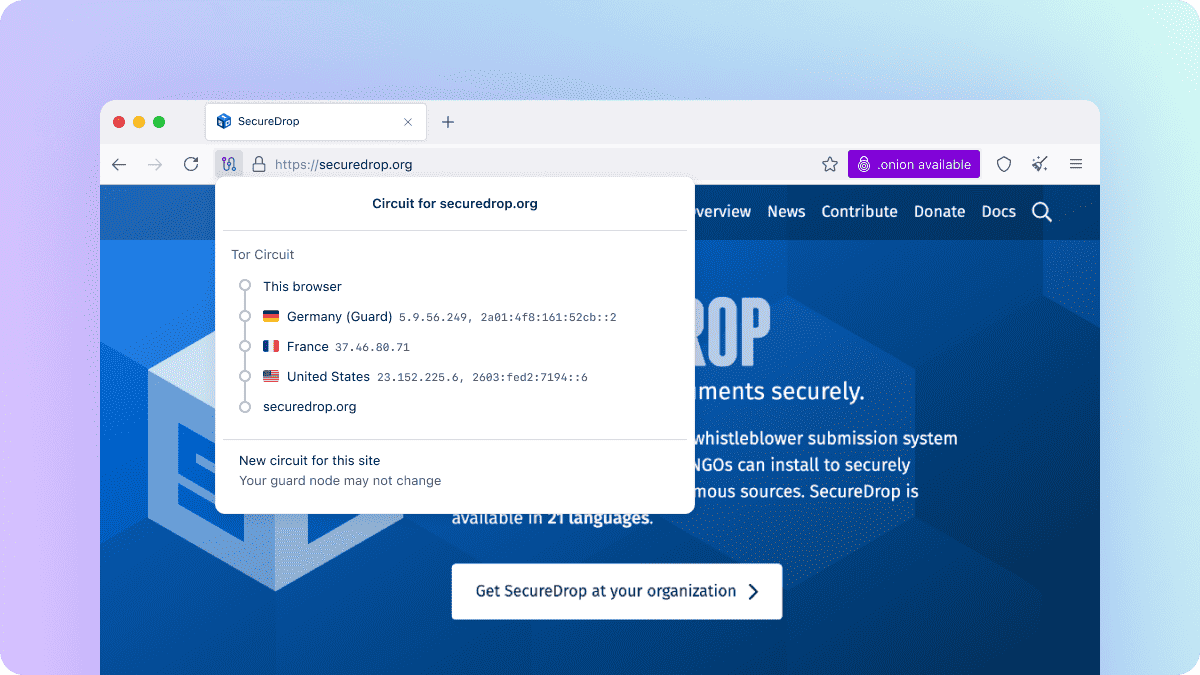Click the Germany flag icon
The width and height of the screenshot is (1200, 675).
[x=271, y=316]
